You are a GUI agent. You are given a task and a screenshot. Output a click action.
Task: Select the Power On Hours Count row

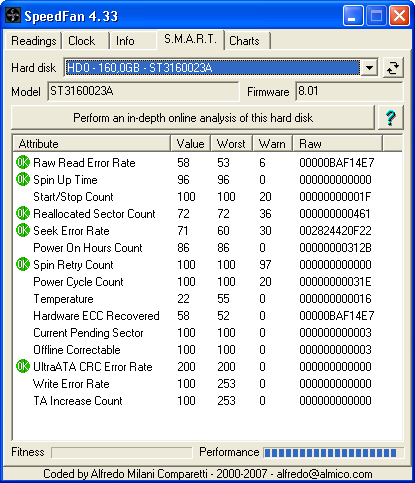coord(207,247)
